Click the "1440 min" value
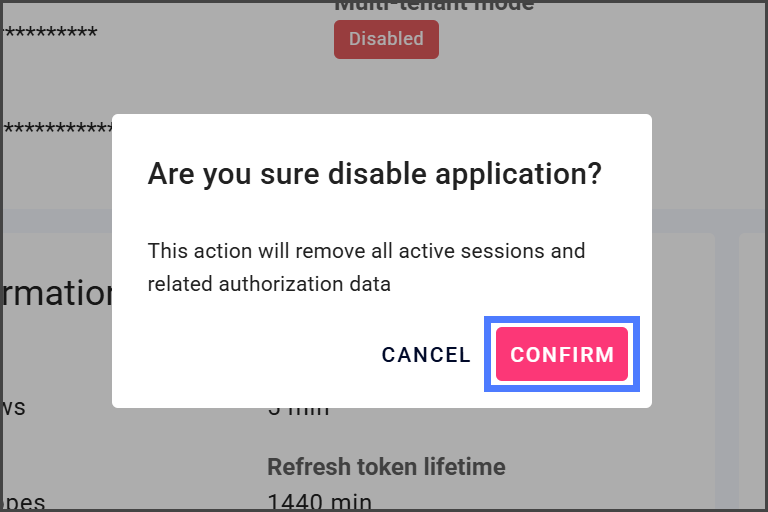Screen dimensions: 768x512 pyautogui.click(x=319, y=500)
